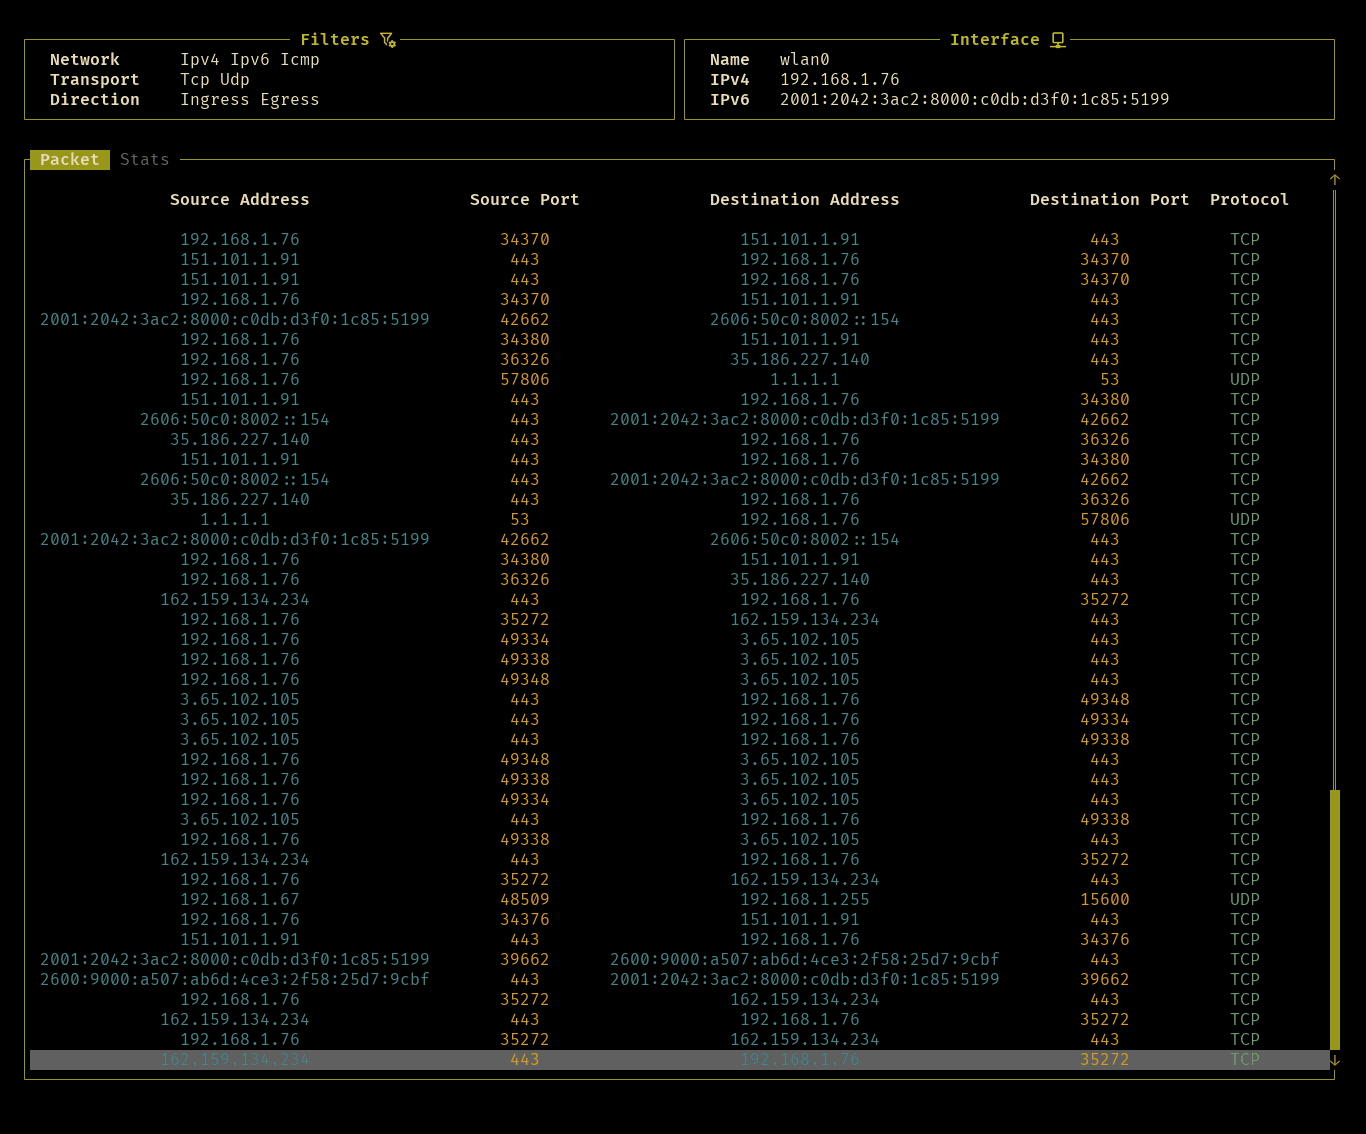Toggle the Tcp transport filter

tap(194, 79)
